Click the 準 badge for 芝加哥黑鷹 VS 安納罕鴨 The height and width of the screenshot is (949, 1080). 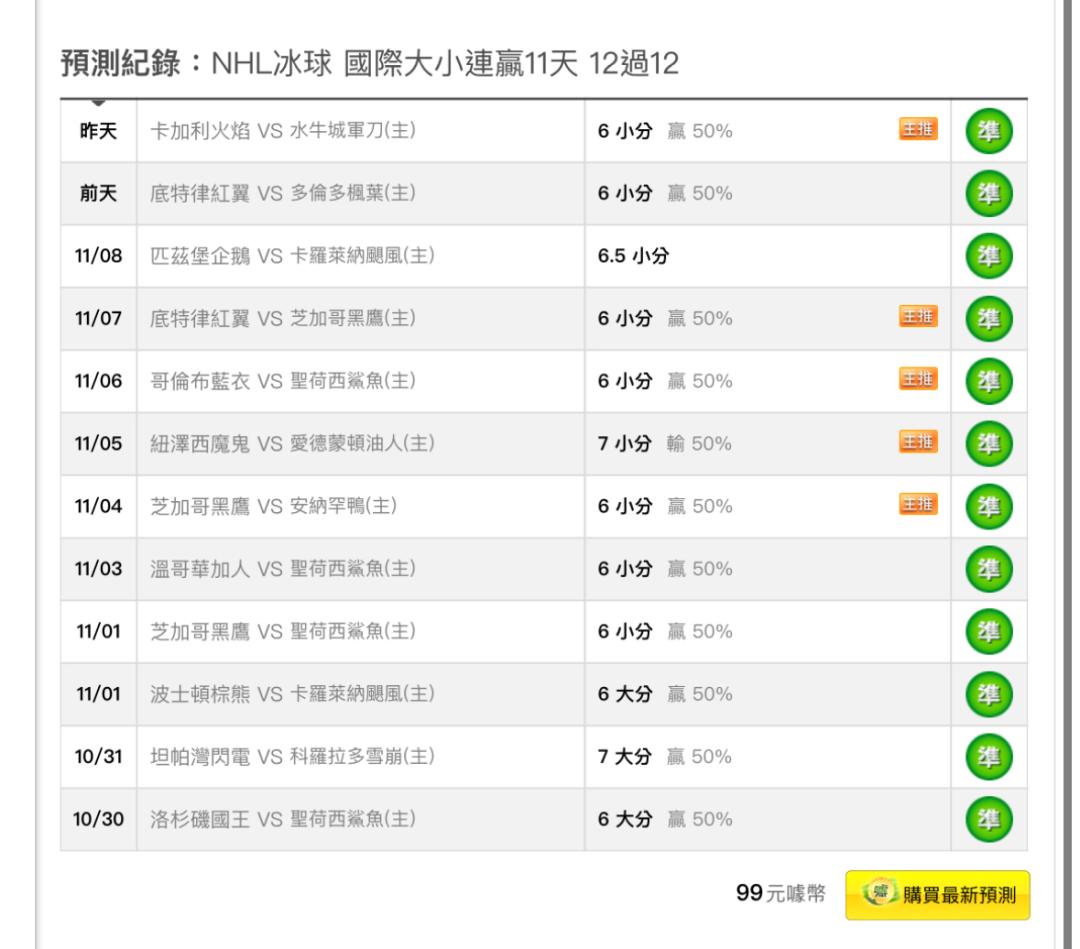[x=988, y=506]
